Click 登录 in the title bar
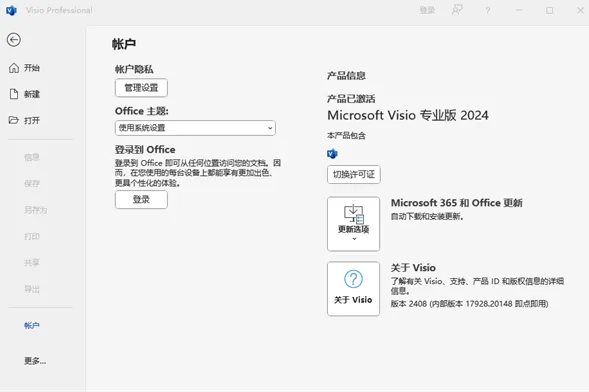 [x=427, y=11]
